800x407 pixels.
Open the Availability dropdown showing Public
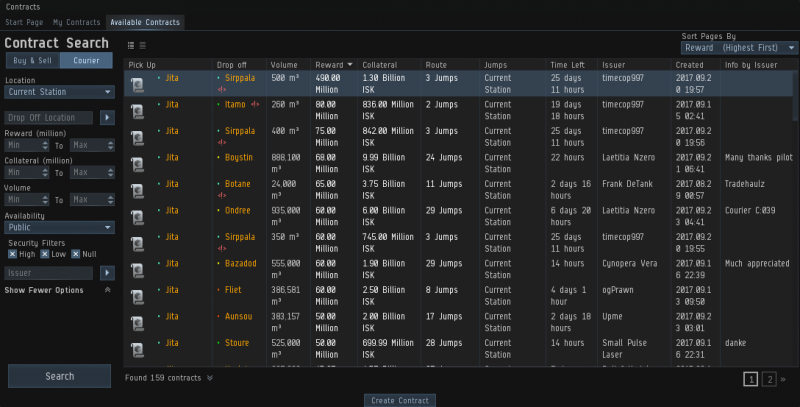tap(59, 227)
